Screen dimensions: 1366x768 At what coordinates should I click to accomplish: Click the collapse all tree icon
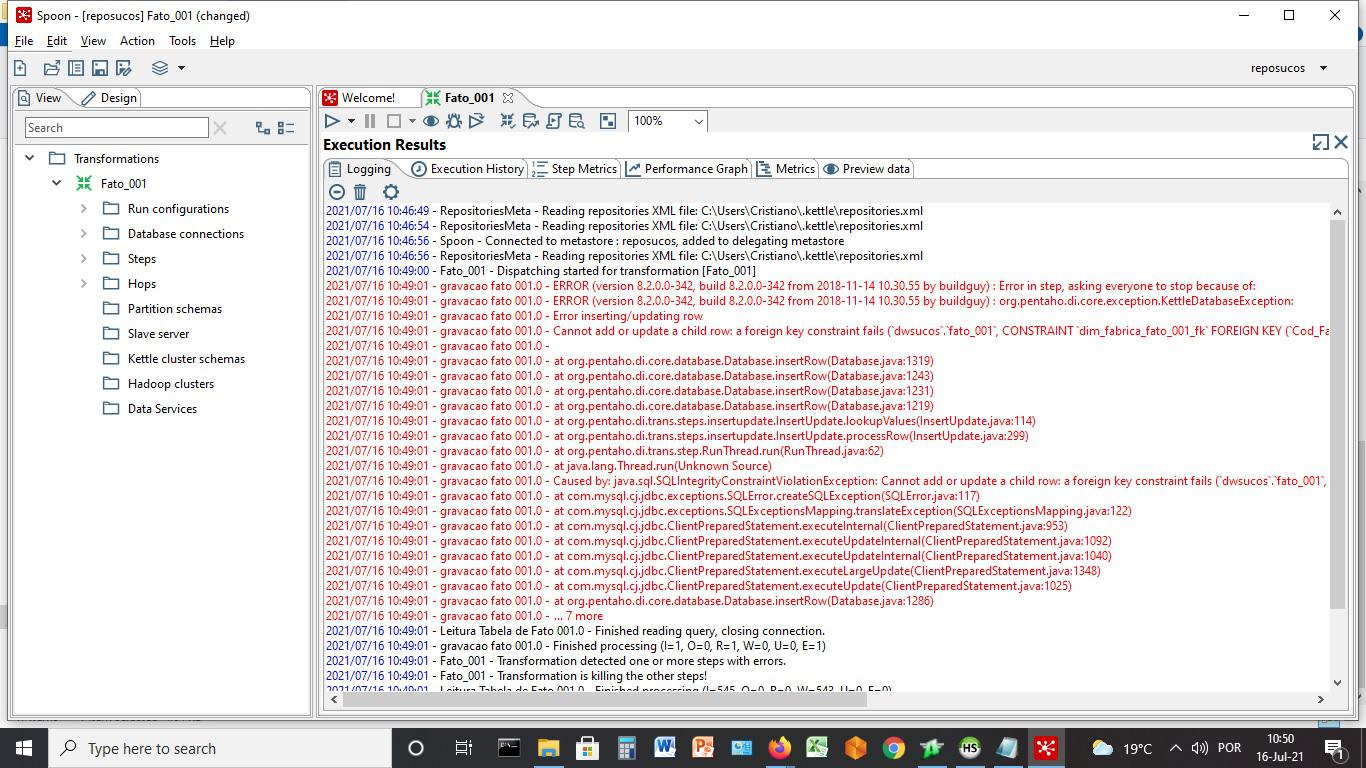click(286, 128)
